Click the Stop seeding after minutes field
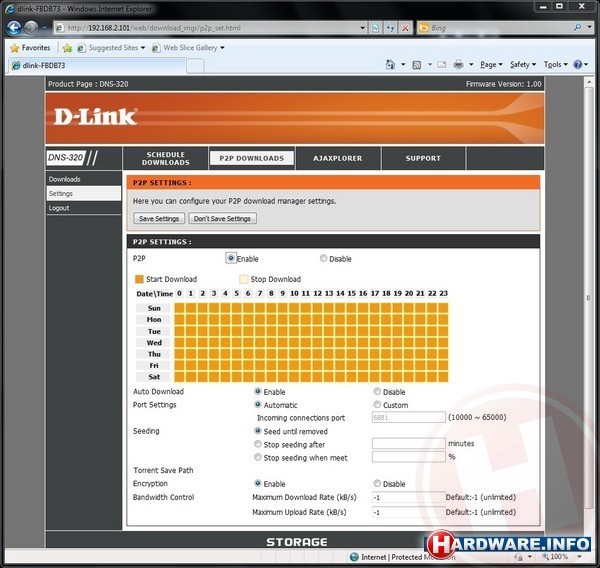The width and height of the screenshot is (600, 568). (x=408, y=443)
